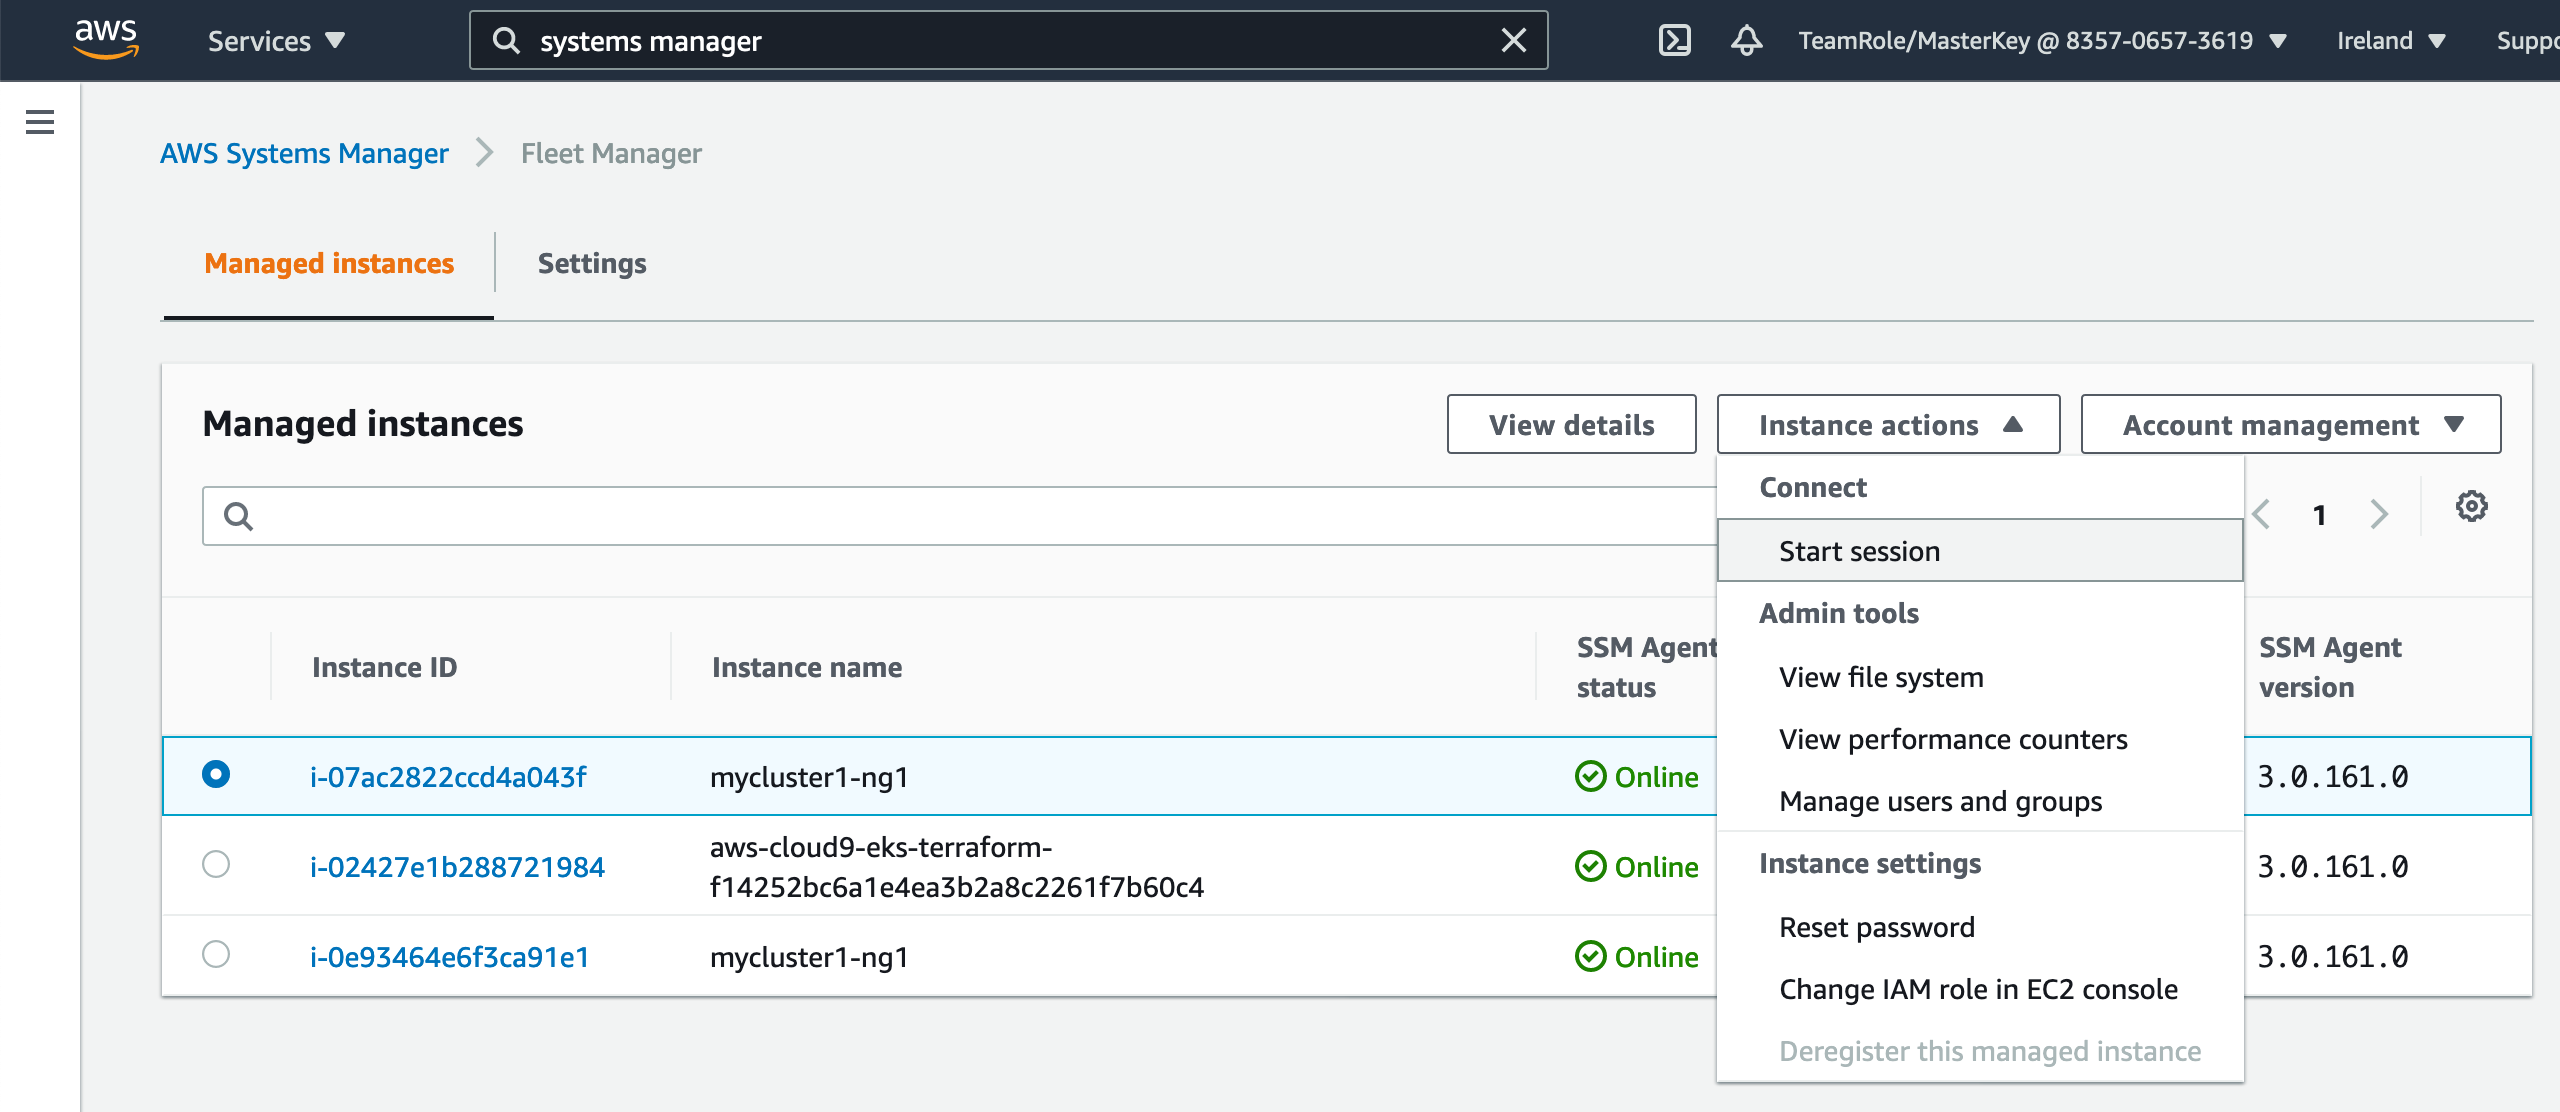This screenshot has width=2560, height=1112.
Task: Open instance link i-07ac2822ccd4a043f
Action: tap(448, 776)
